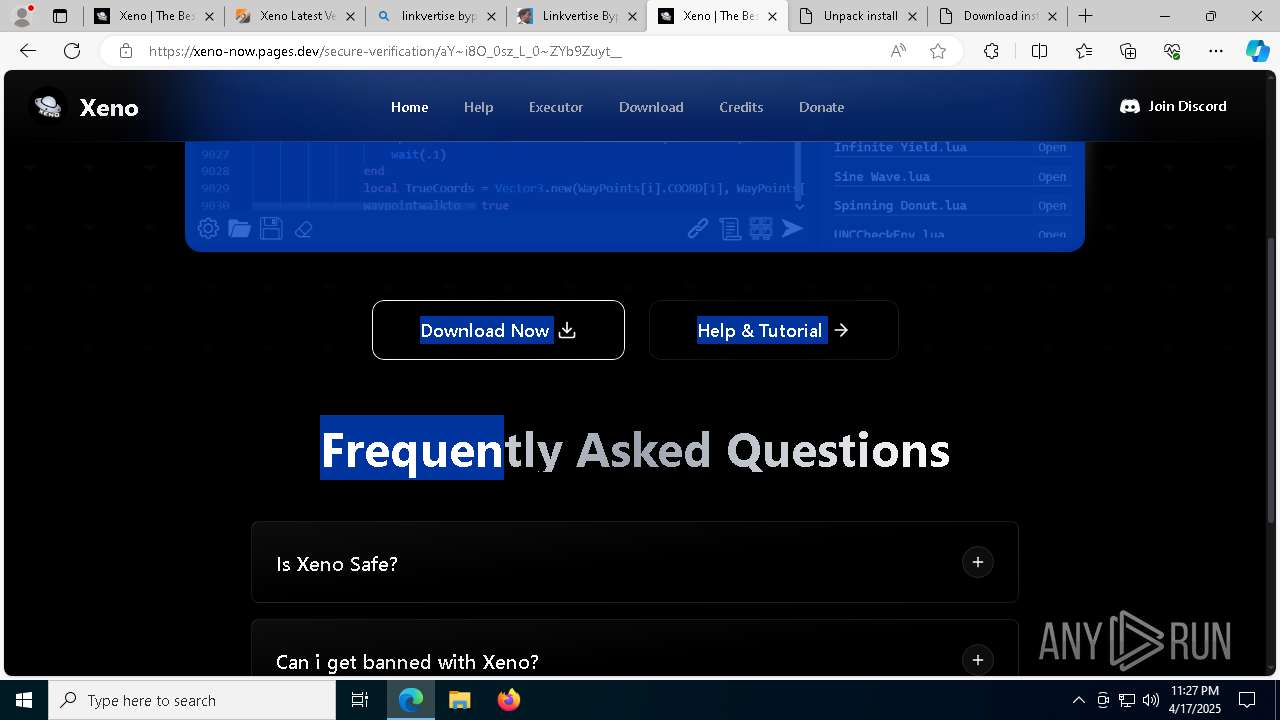Add page to favorites star
Image resolution: width=1280 pixels, height=720 pixels.
938,51
